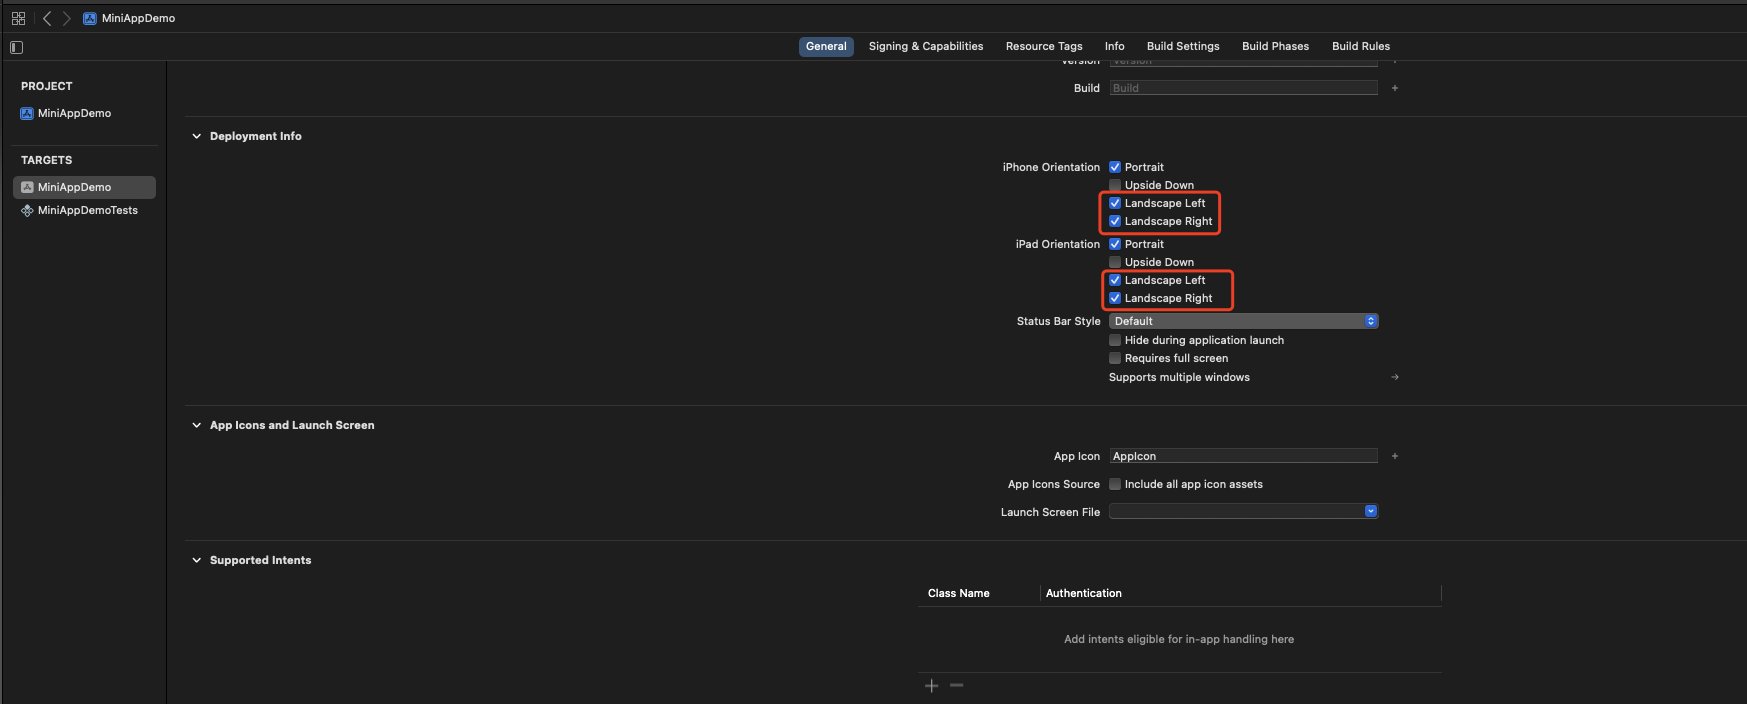Remove an intent with the minus button

pyautogui.click(x=957, y=685)
